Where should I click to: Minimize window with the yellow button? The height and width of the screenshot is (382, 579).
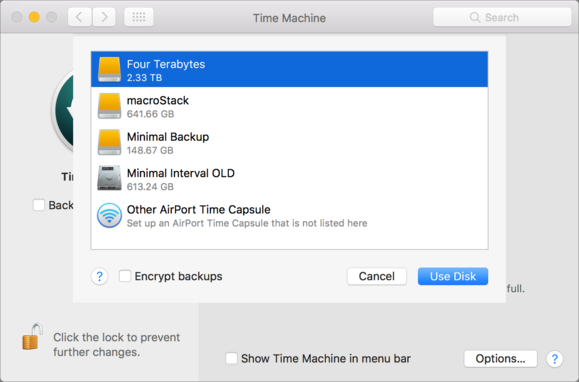(x=34, y=17)
